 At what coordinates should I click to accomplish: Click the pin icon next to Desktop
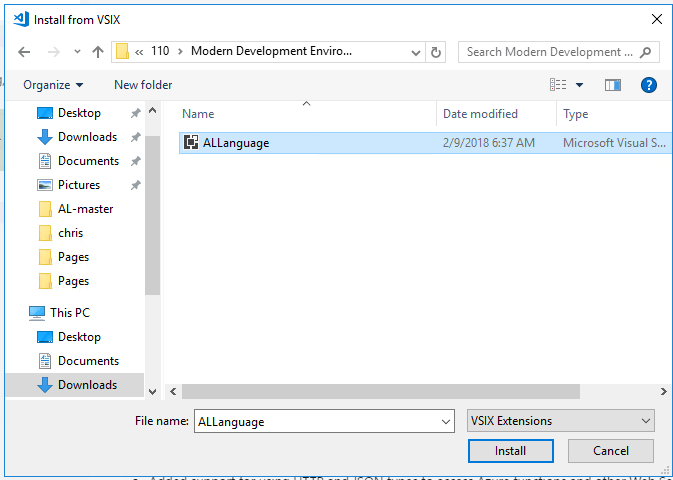136,113
